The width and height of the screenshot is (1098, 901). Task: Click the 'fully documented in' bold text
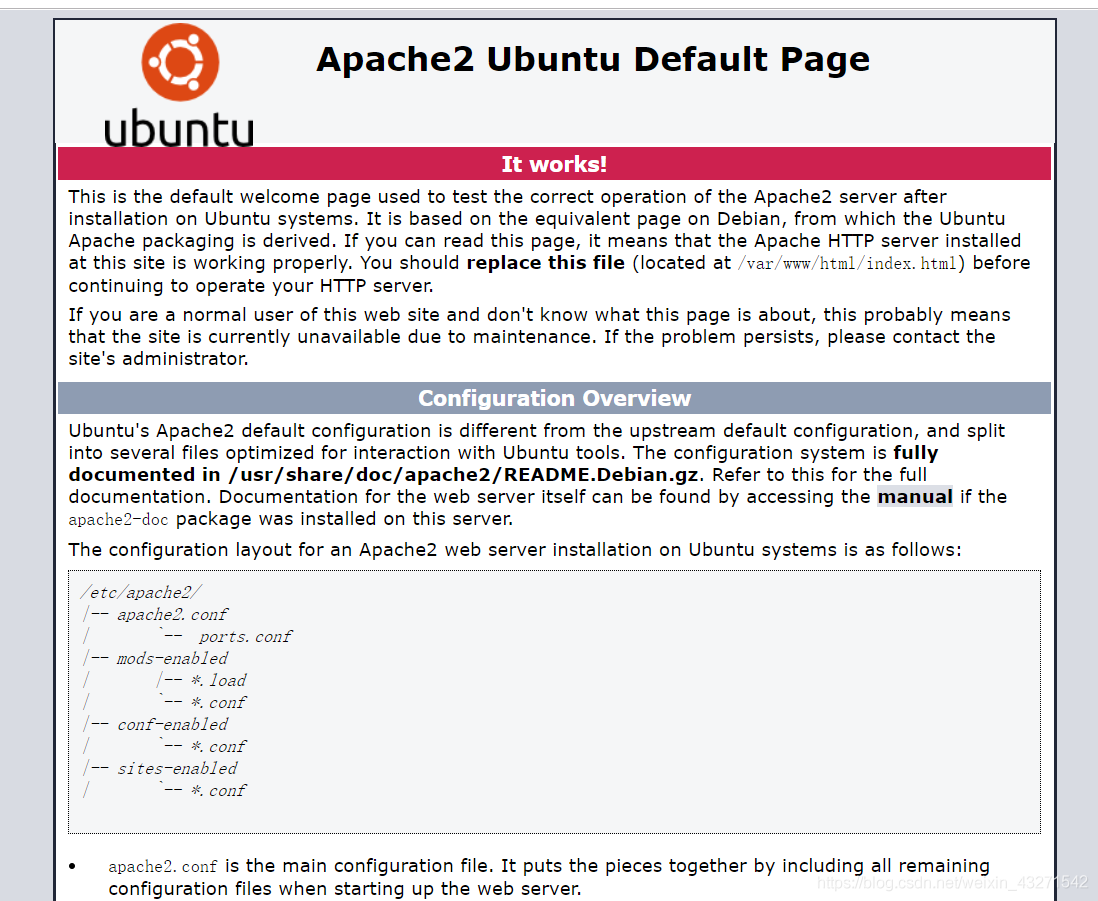pos(503,463)
